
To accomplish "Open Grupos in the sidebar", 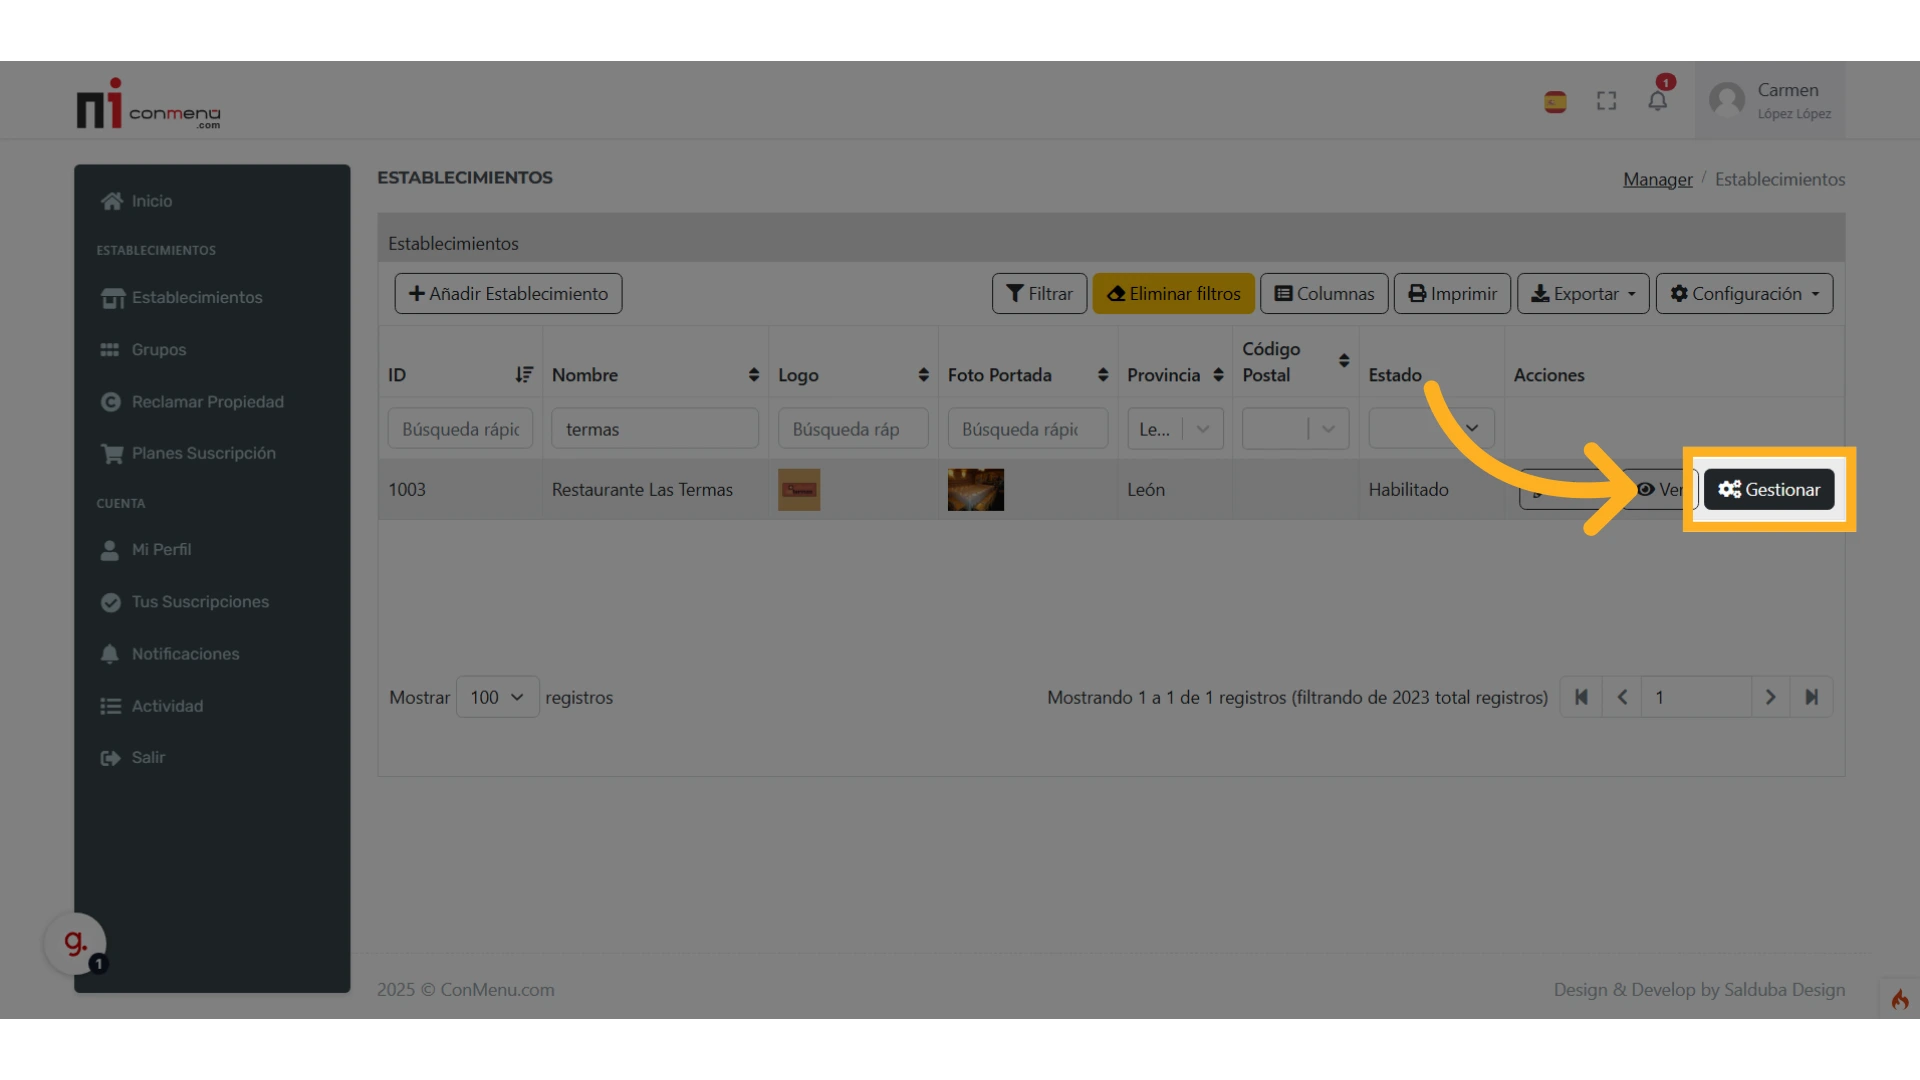I will (158, 350).
